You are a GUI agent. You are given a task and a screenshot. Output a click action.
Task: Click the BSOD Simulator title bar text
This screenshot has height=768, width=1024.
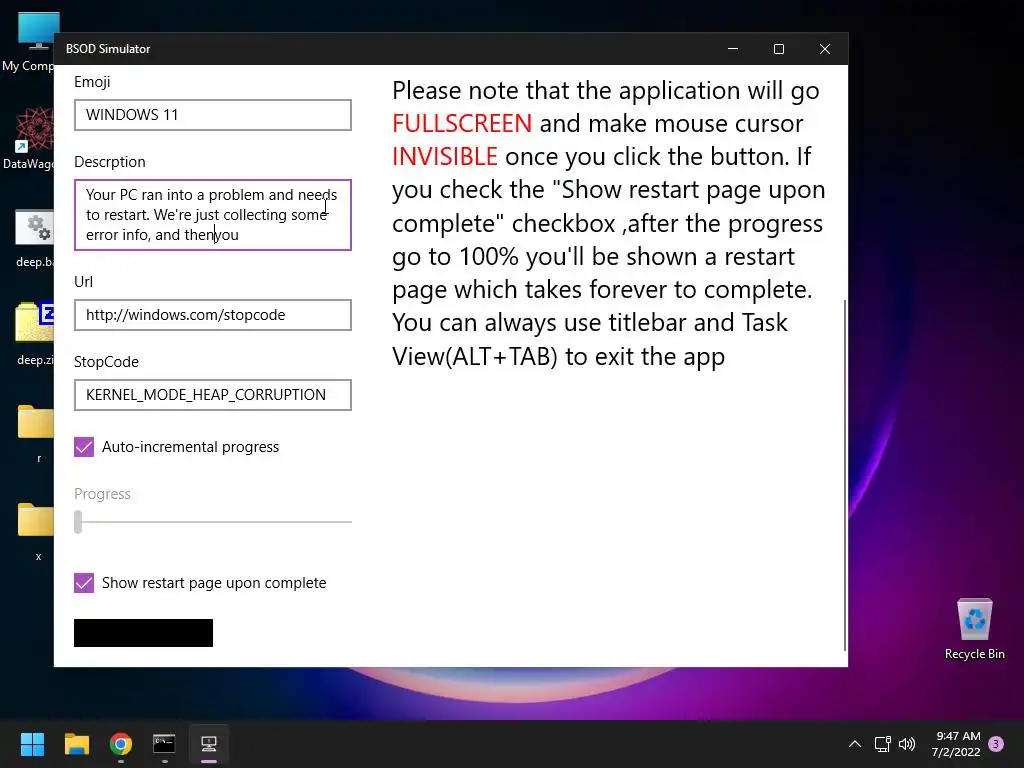pyautogui.click(x=108, y=49)
